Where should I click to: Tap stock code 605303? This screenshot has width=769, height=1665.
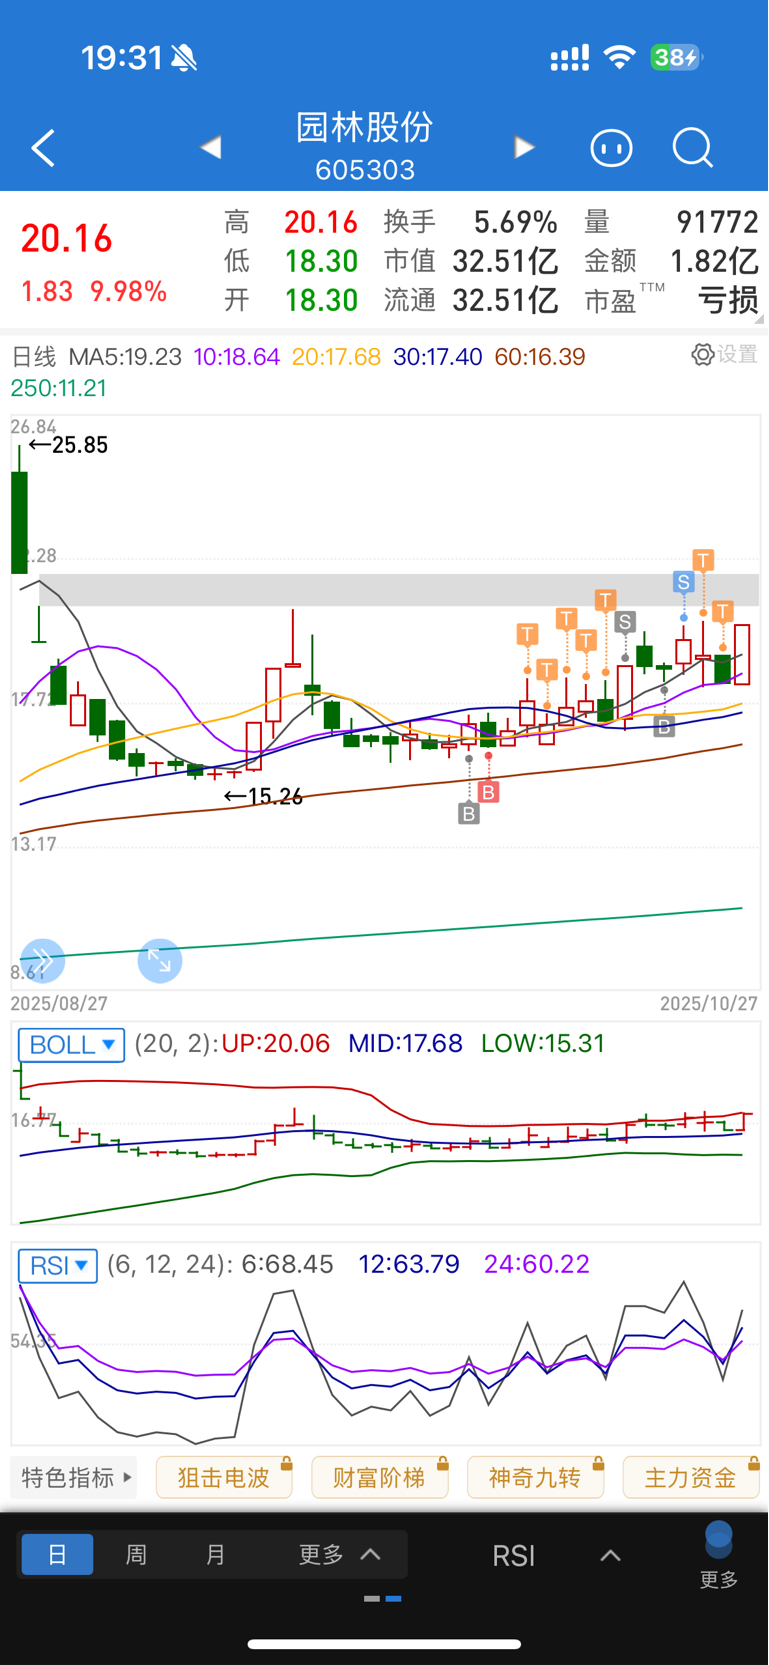click(x=365, y=170)
